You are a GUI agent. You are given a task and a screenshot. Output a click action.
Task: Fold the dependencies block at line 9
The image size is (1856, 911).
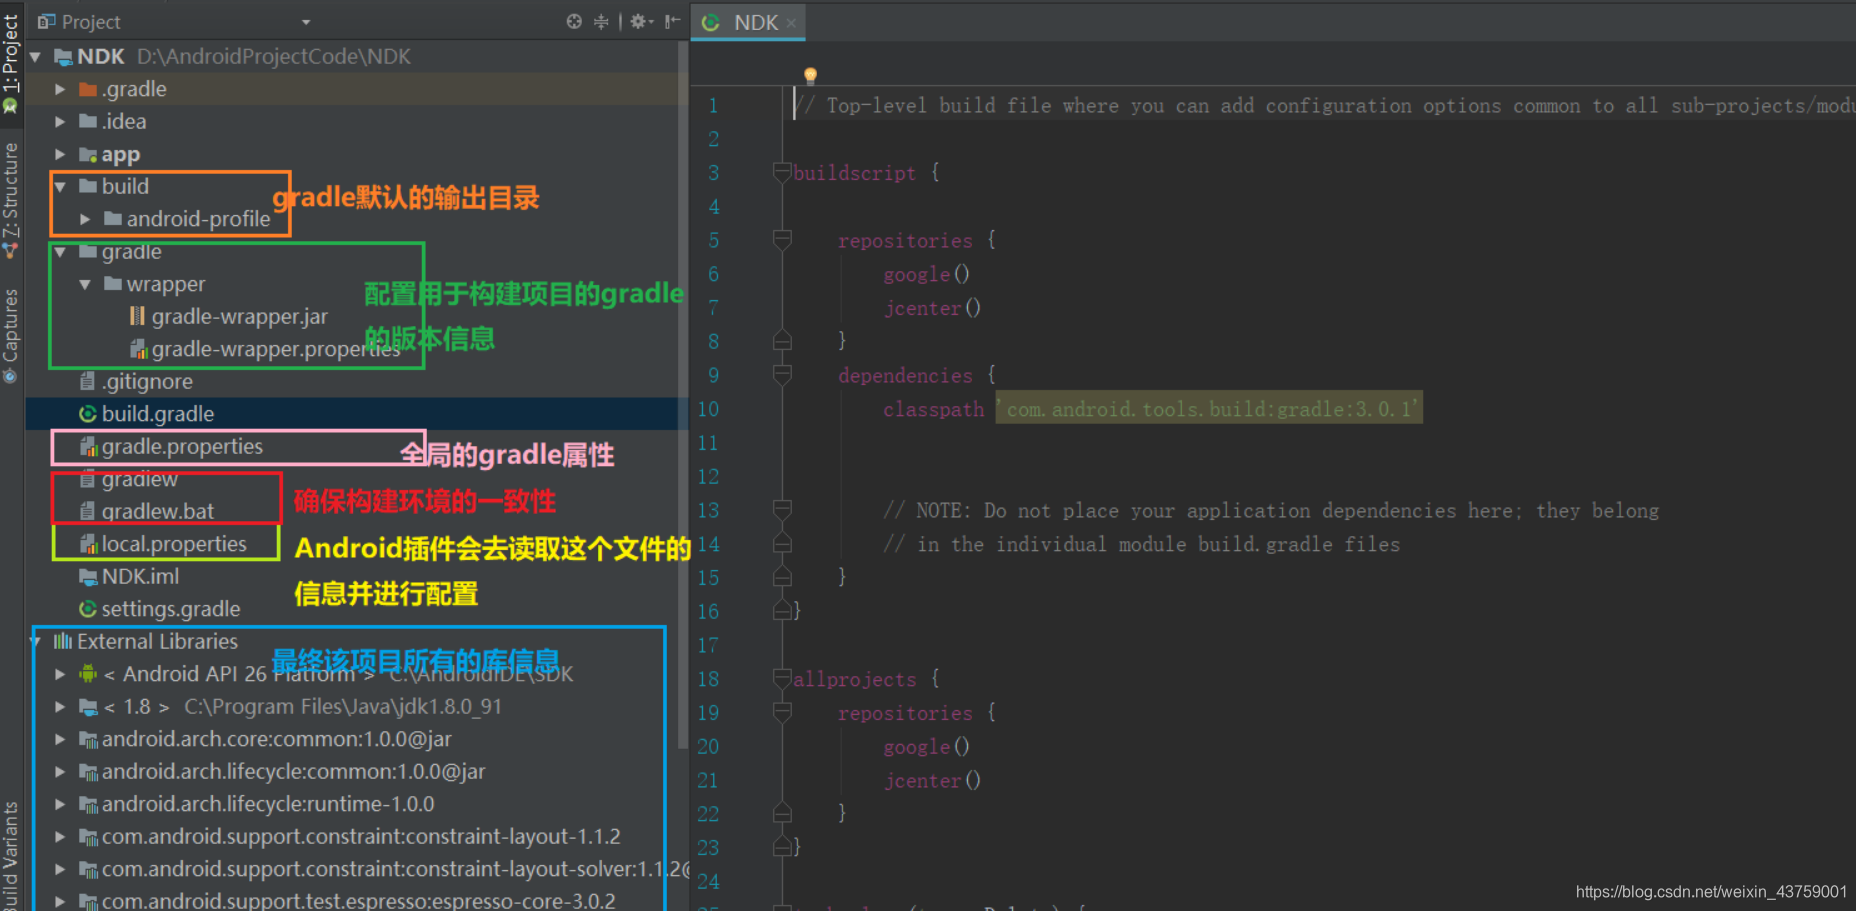782,375
